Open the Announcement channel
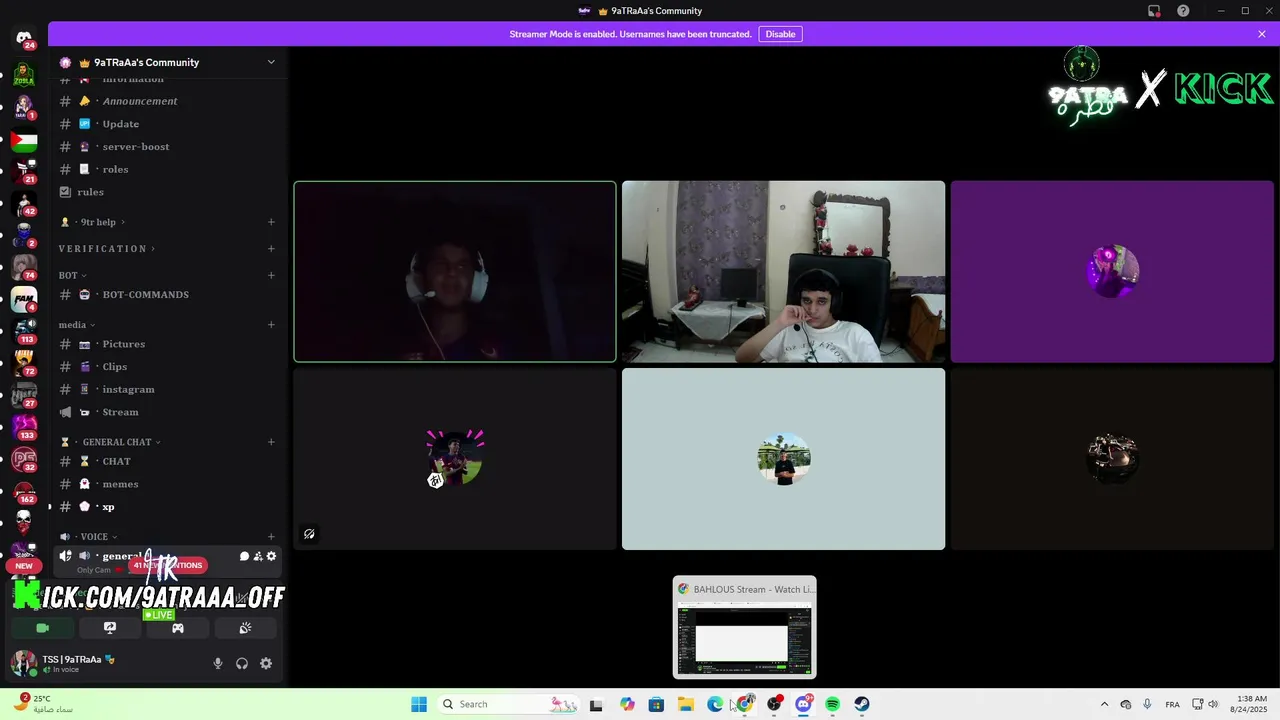 (x=167, y=101)
